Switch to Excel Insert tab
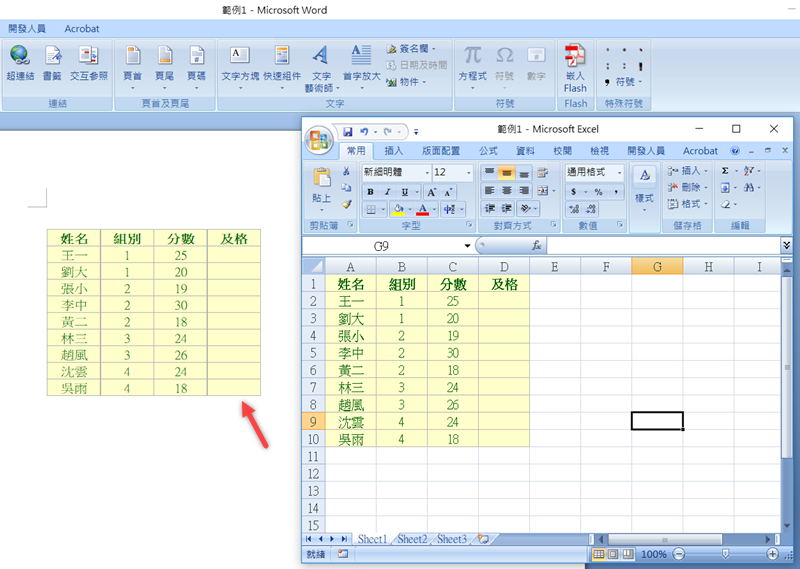The width and height of the screenshot is (800, 569). pyautogui.click(x=393, y=151)
